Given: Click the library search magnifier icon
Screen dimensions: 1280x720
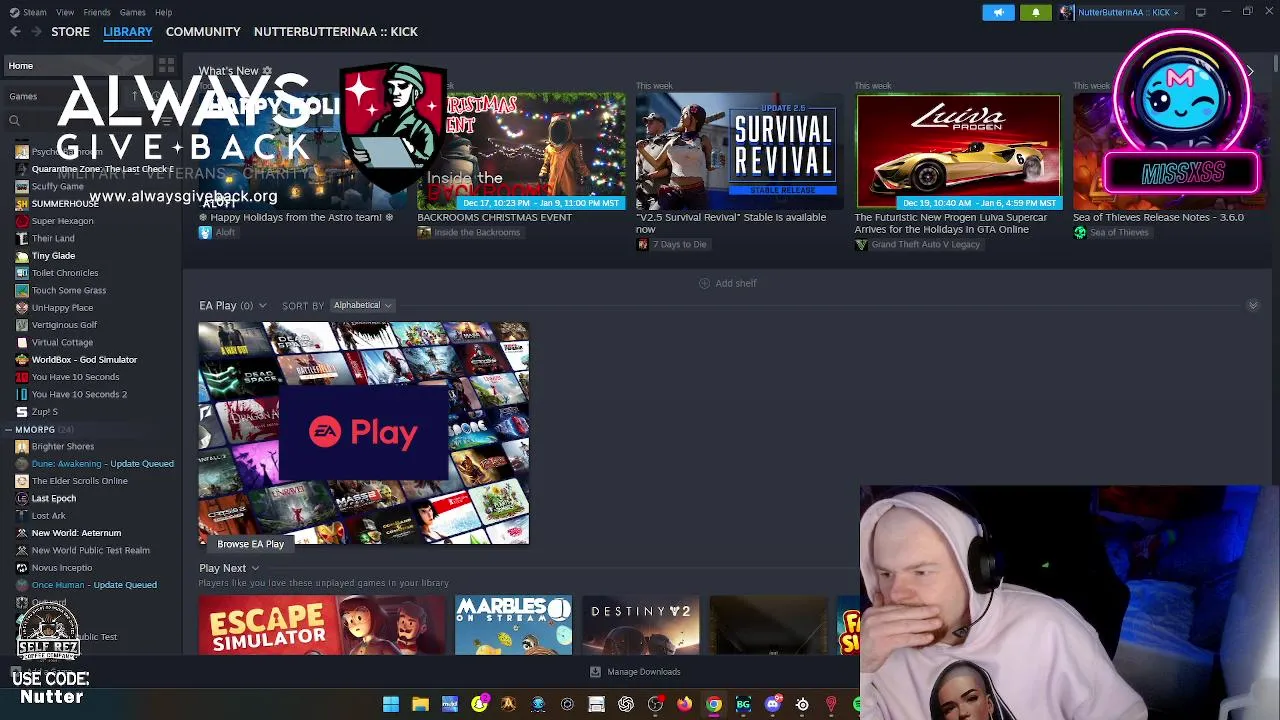Looking at the screenshot, I should click(x=14, y=121).
